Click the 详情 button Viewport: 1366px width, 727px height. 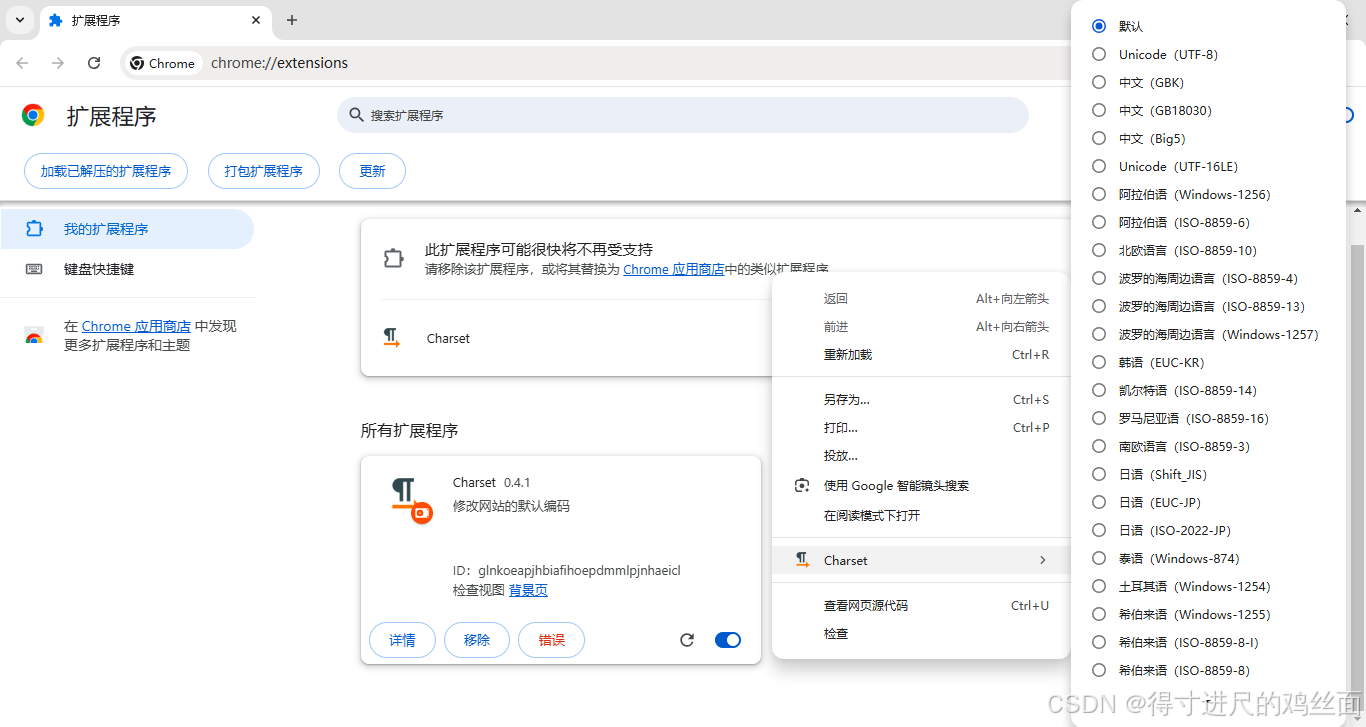[402, 640]
